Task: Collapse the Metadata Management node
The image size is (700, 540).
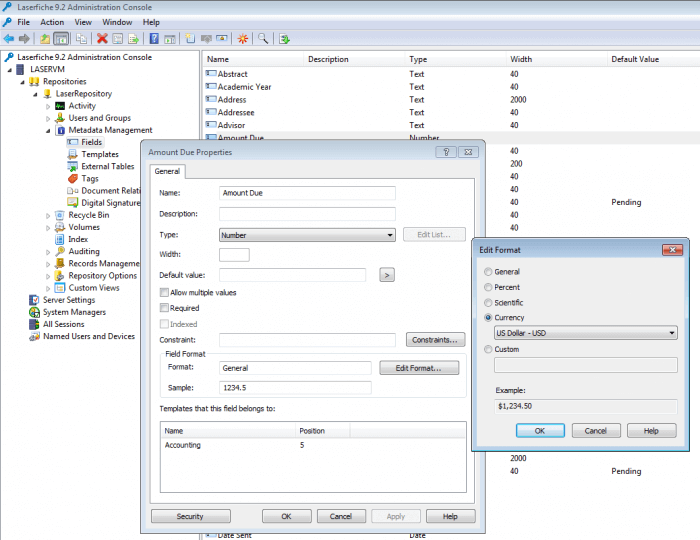Action: coord(48,130)
